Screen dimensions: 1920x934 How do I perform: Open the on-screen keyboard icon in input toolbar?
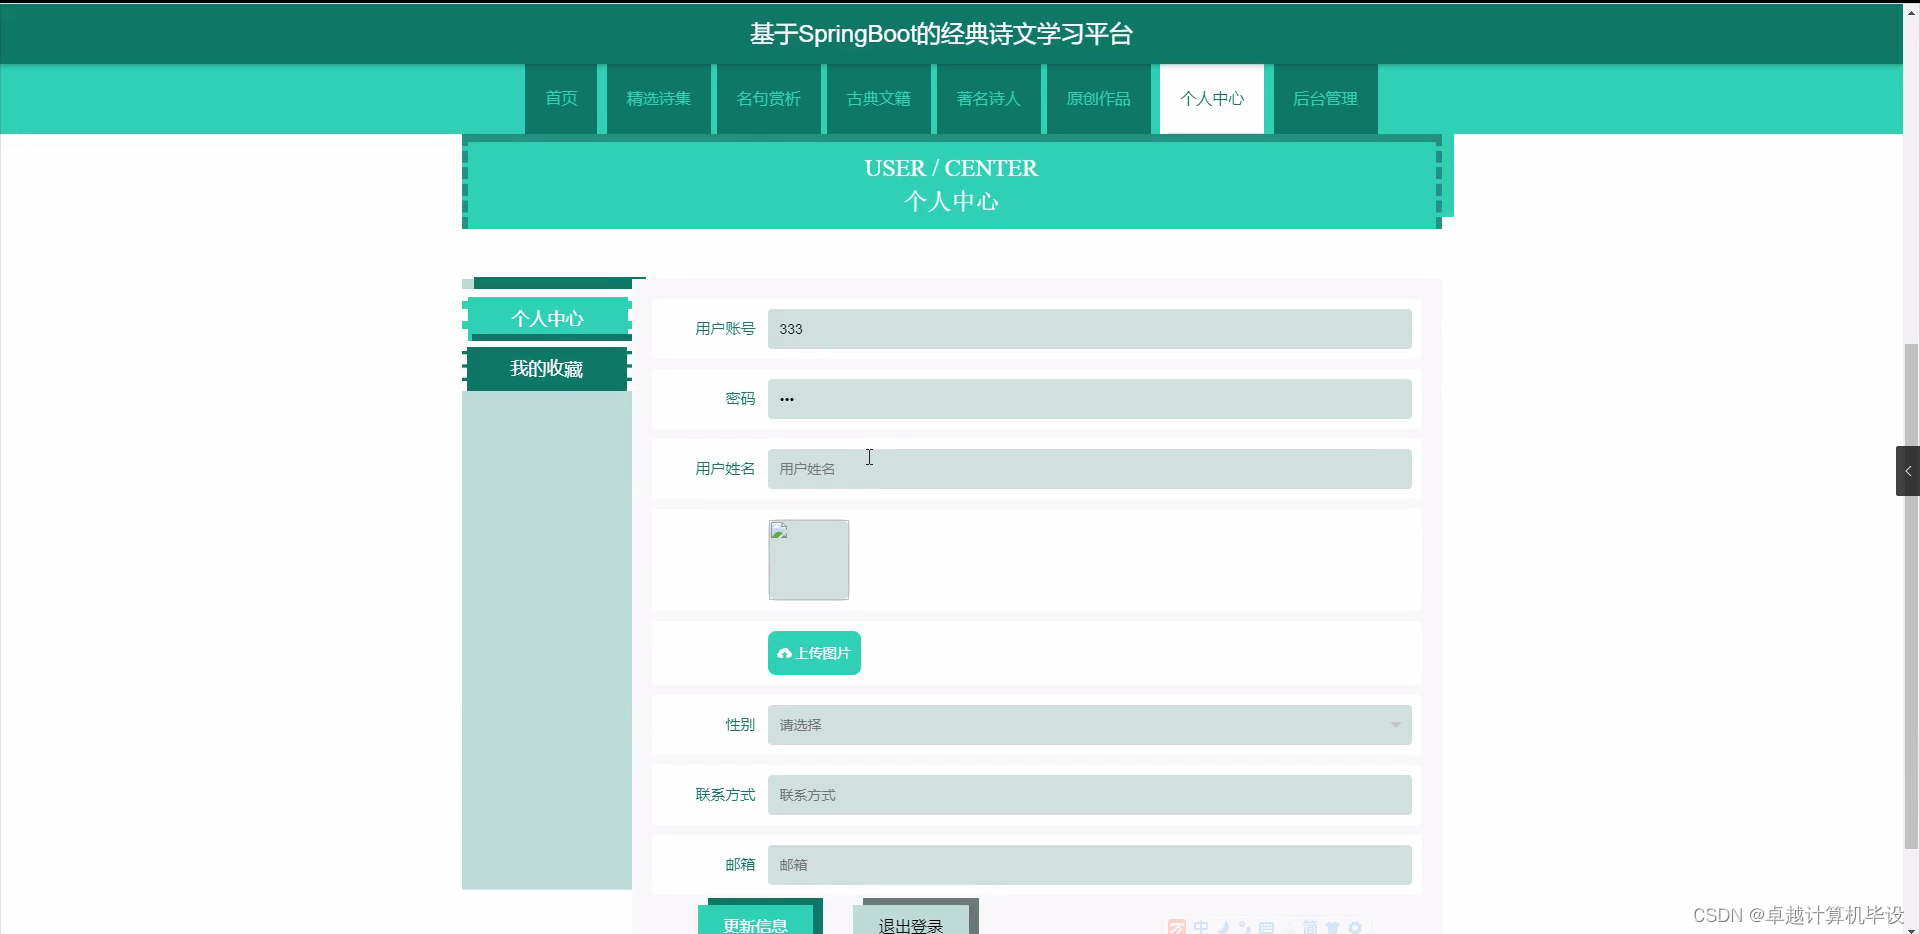pos(1267,927)
